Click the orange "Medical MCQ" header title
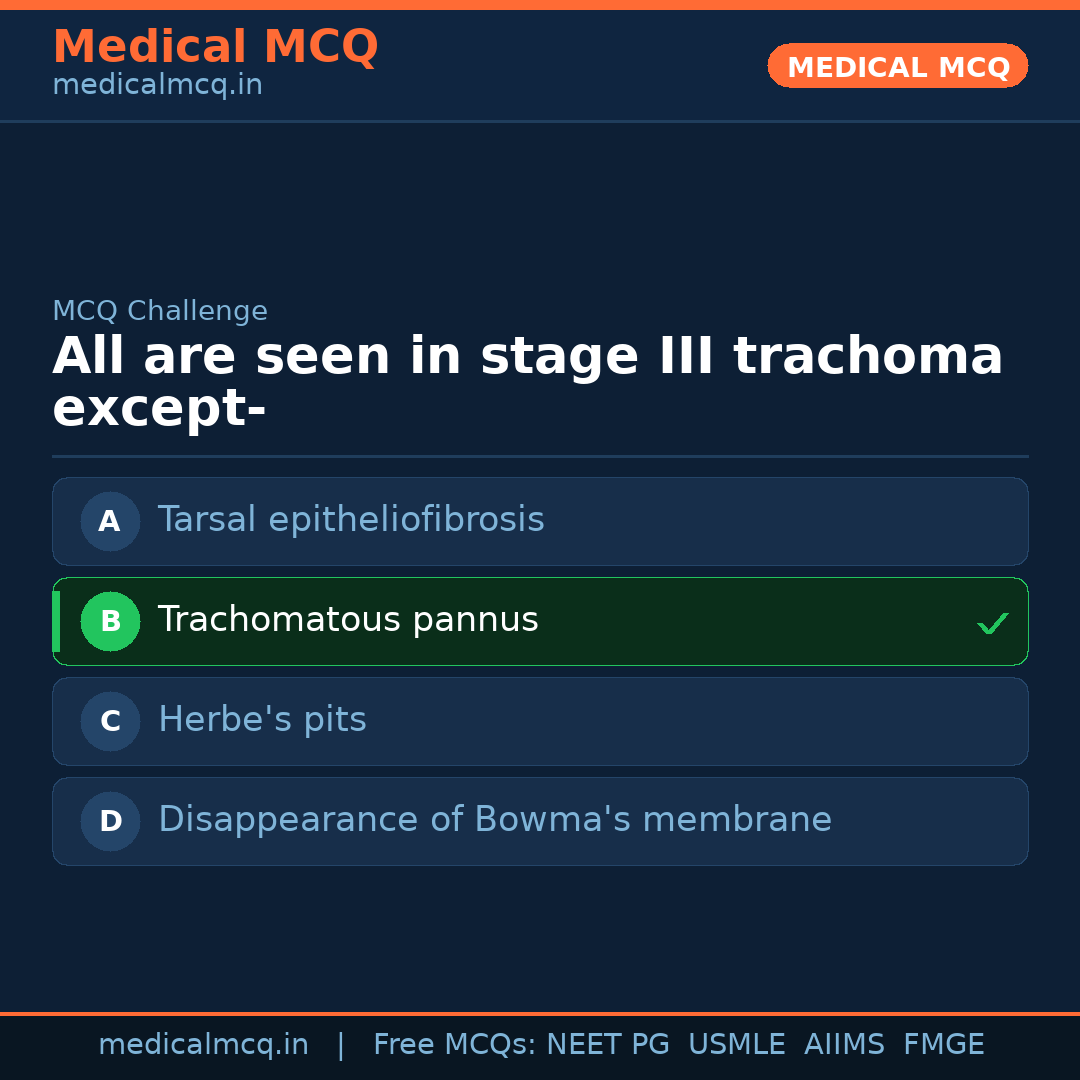Screen dimensions: 1080x1080 click(215, 47)
